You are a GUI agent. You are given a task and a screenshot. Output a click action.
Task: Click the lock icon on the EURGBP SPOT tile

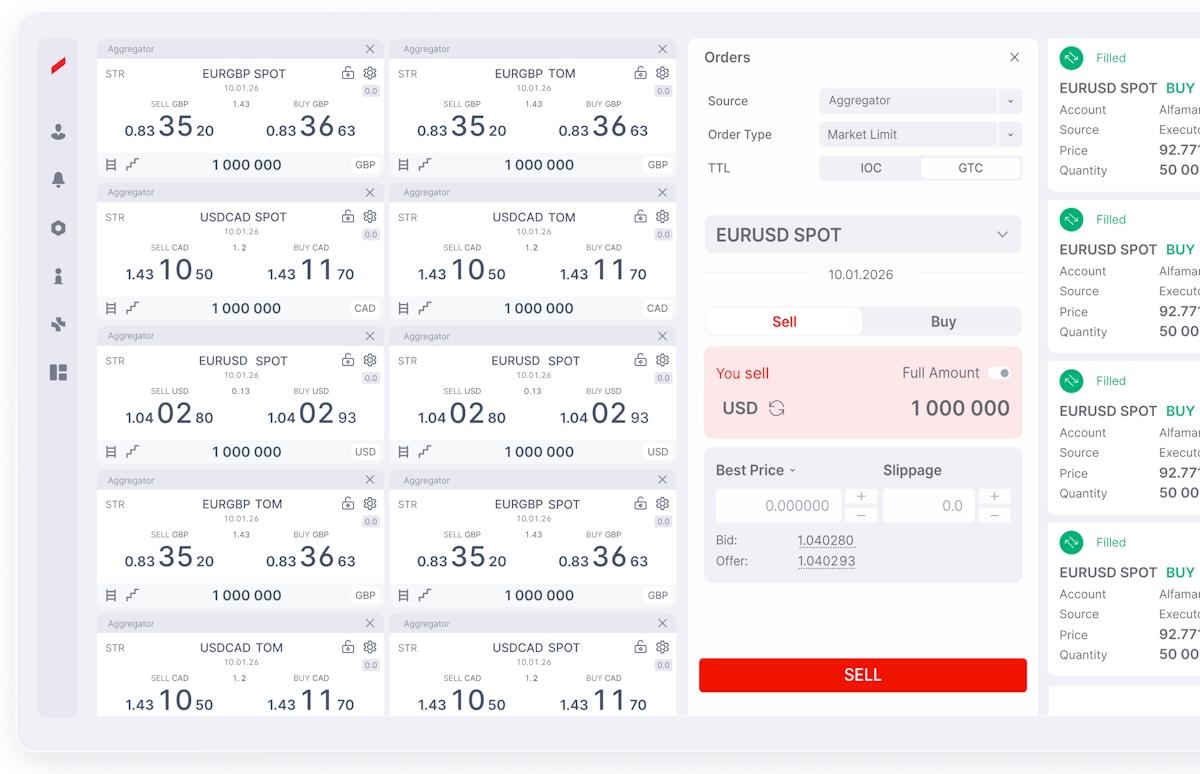[x=348, y=73]
